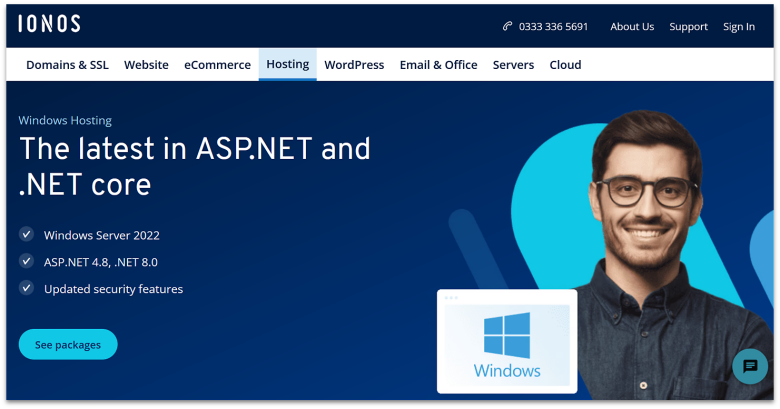Visit the Support link
The width and height of the screenshot is (780, 409).
point(688,27)
